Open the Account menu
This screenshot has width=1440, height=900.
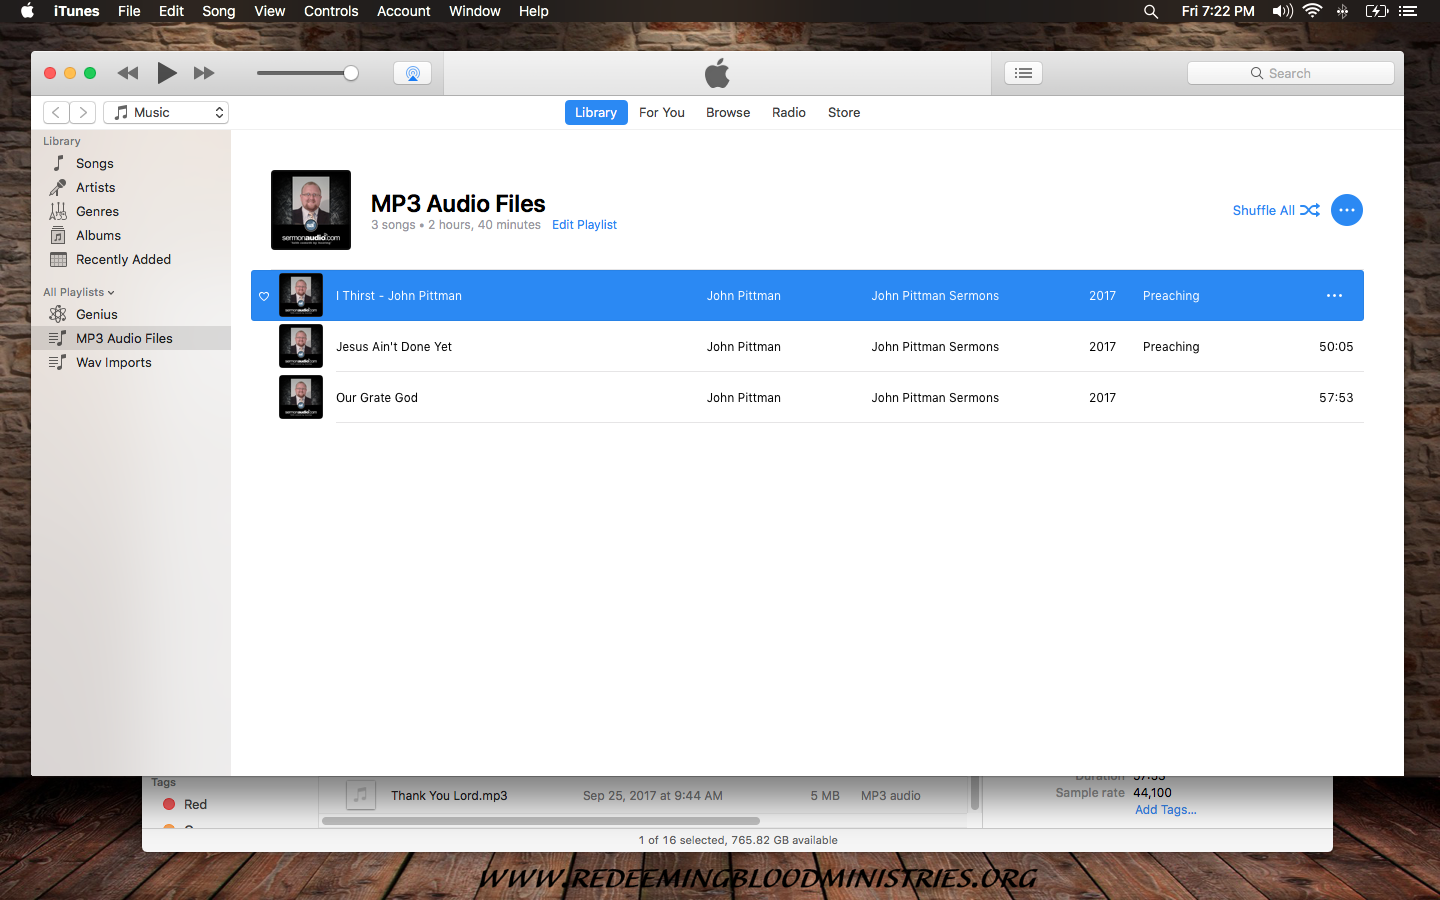pos(404,11)
